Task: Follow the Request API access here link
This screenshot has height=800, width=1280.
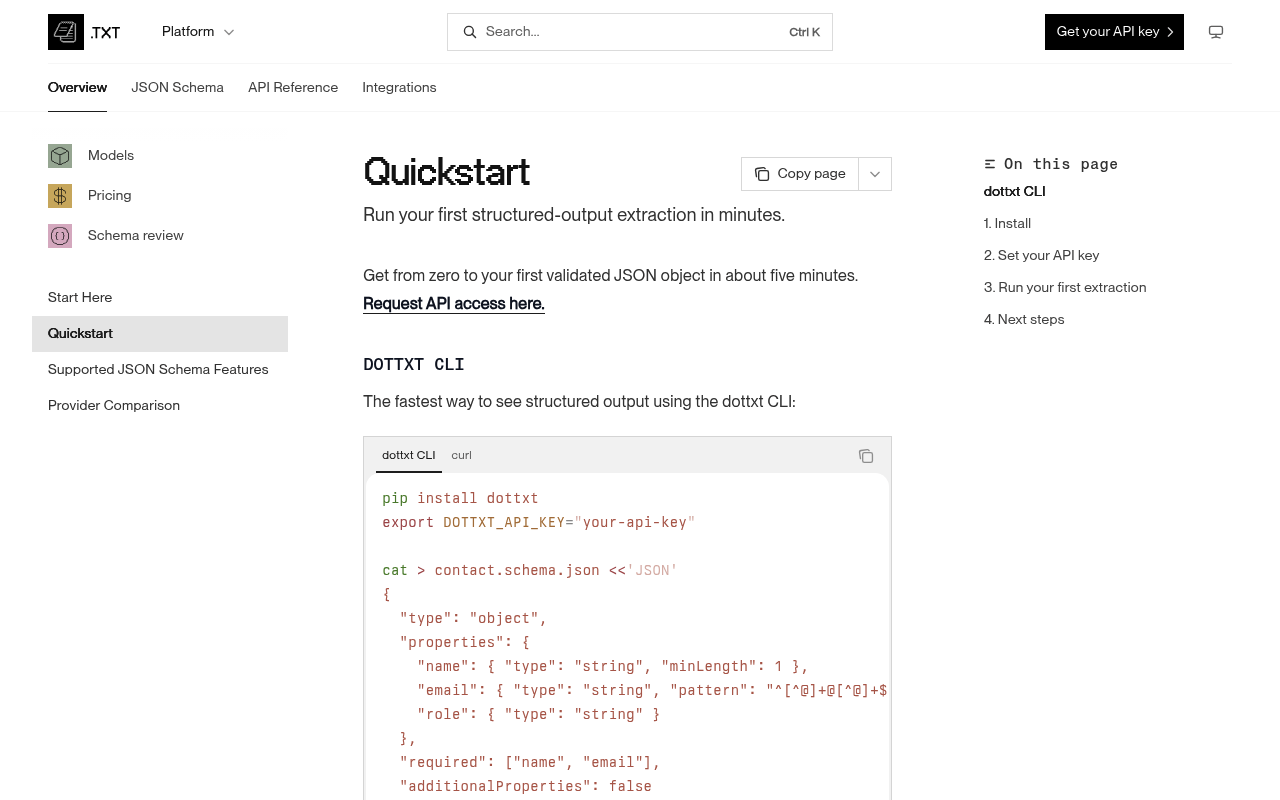Action: [454, 304]
